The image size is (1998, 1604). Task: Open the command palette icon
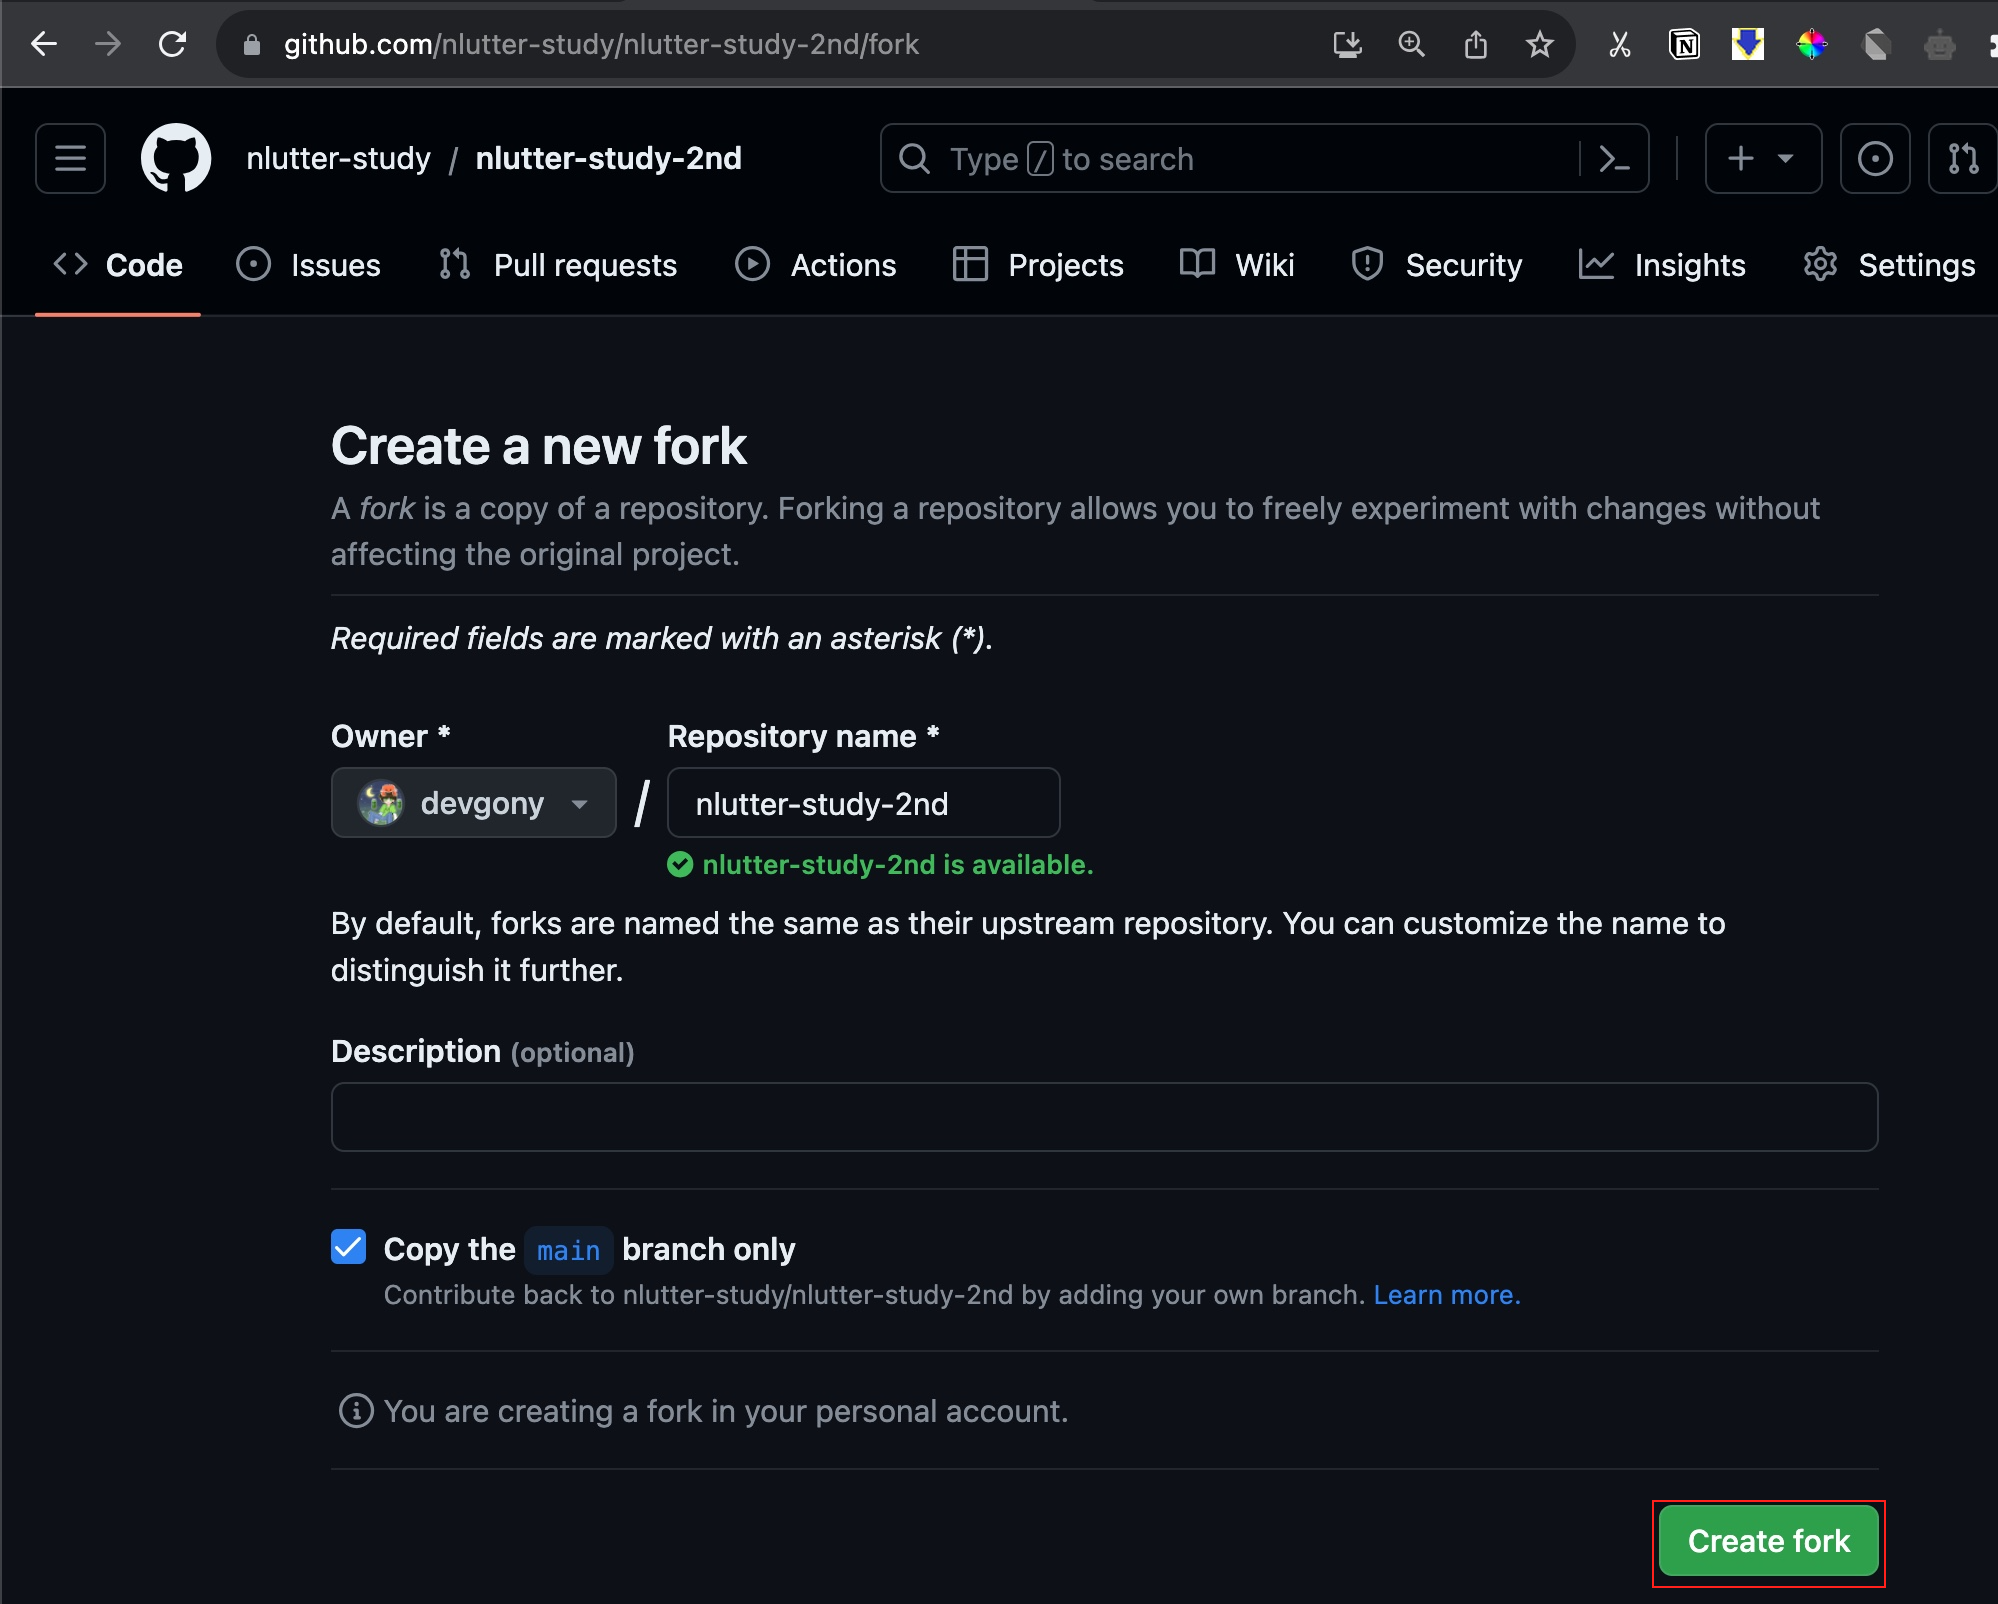point(1614,158)
